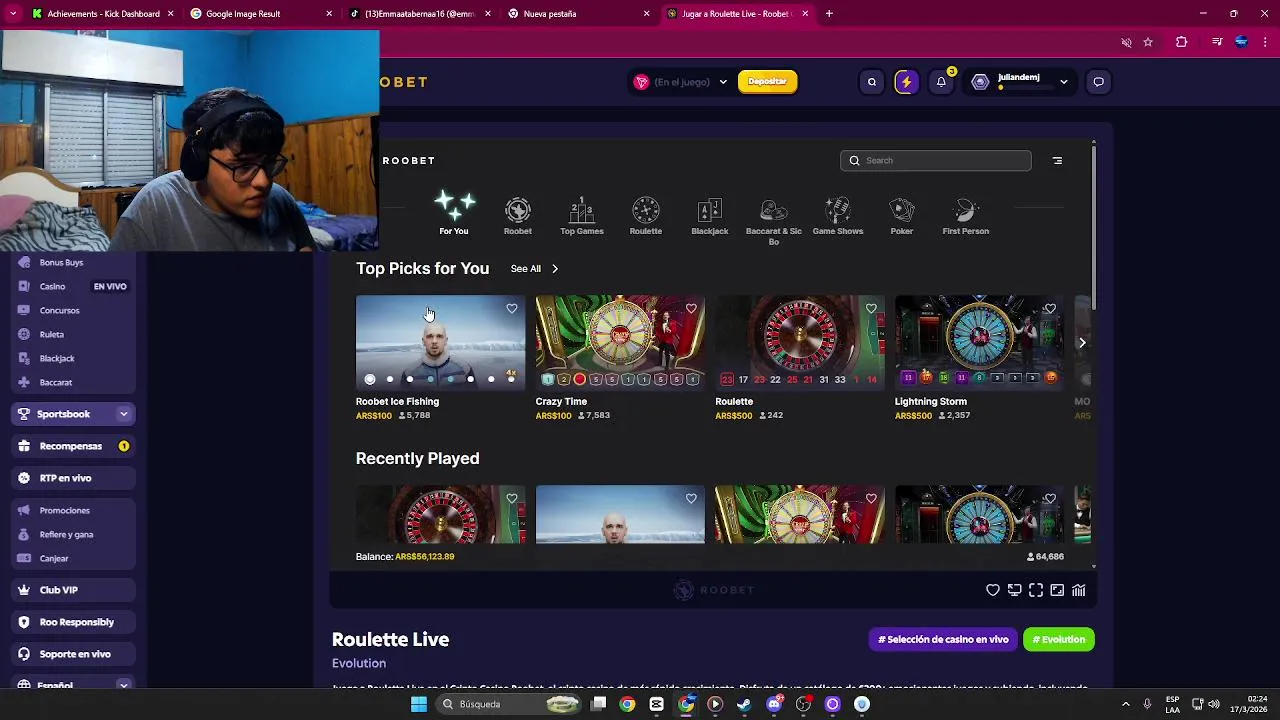Enter fullscreen mode for the game

coord(1036,590)
